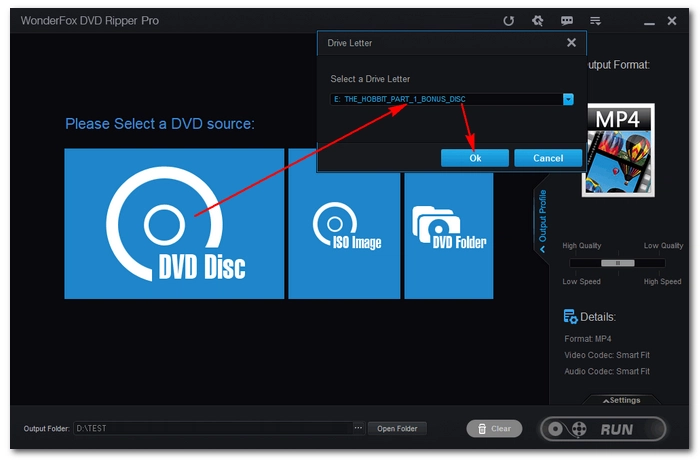This screenshot has height=460, width=700.
Task: Click the Format: MP4 detail text
Action: (x=588, y=339)
